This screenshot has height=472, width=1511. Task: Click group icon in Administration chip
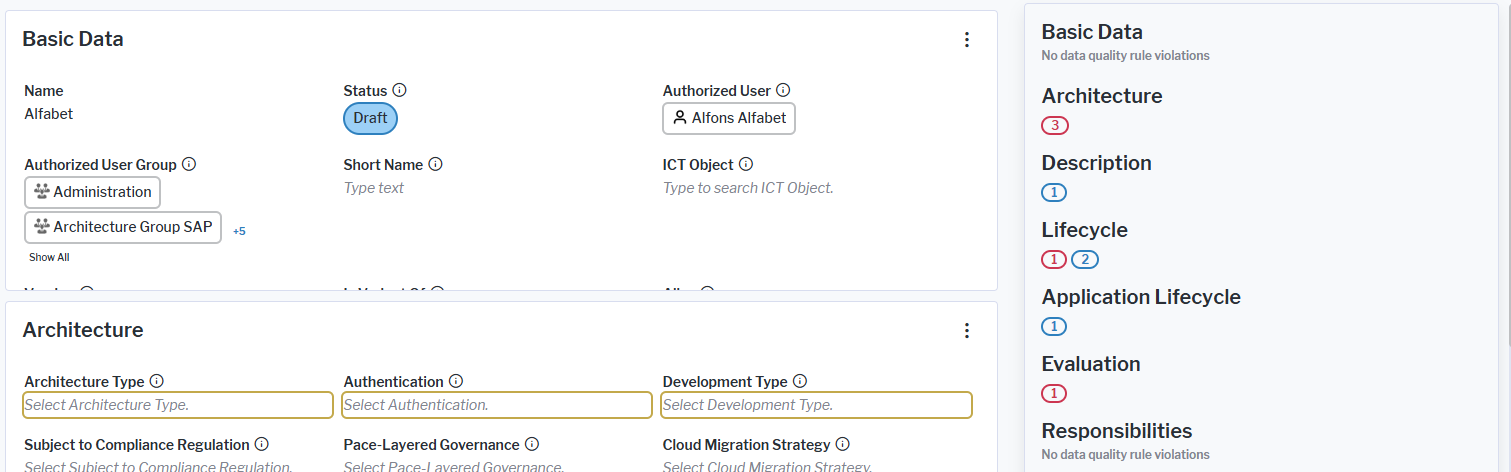[42, 192]
